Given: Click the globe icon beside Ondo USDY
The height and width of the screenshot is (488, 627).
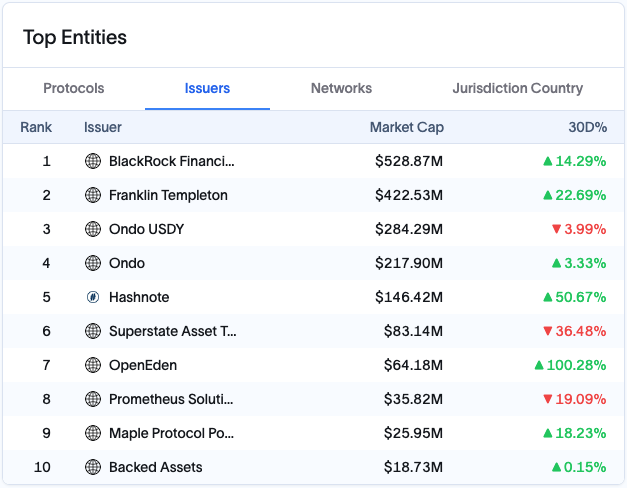Looking at the screenshot, I should click(x=93, y=229).
